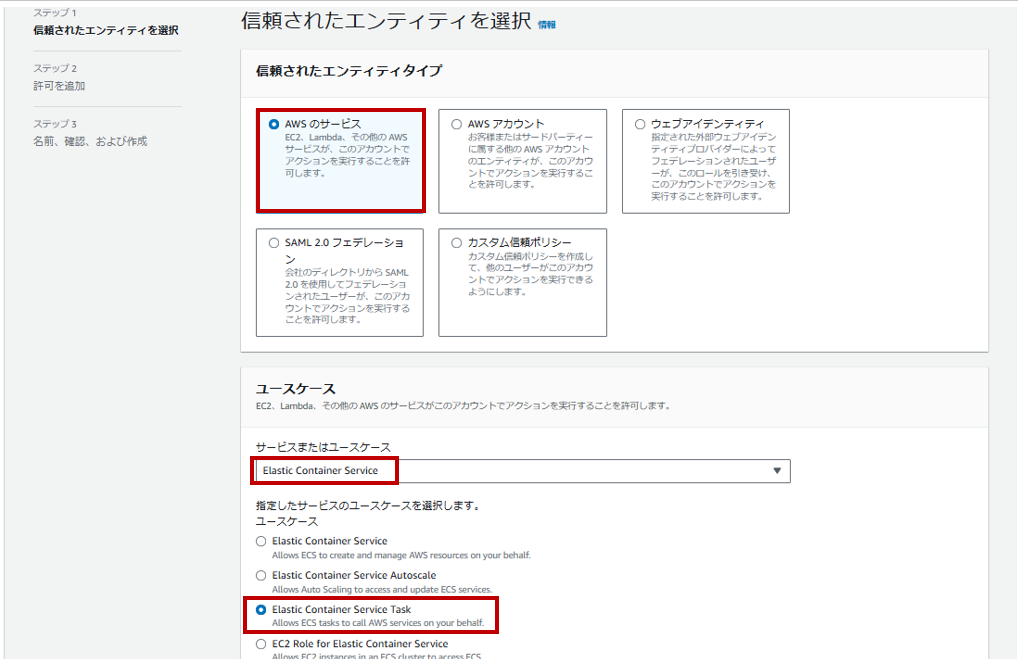The width and height of the screenshot is (1018, 659).
Task: Click the ユースケース section heading
Action: [295, 388]
